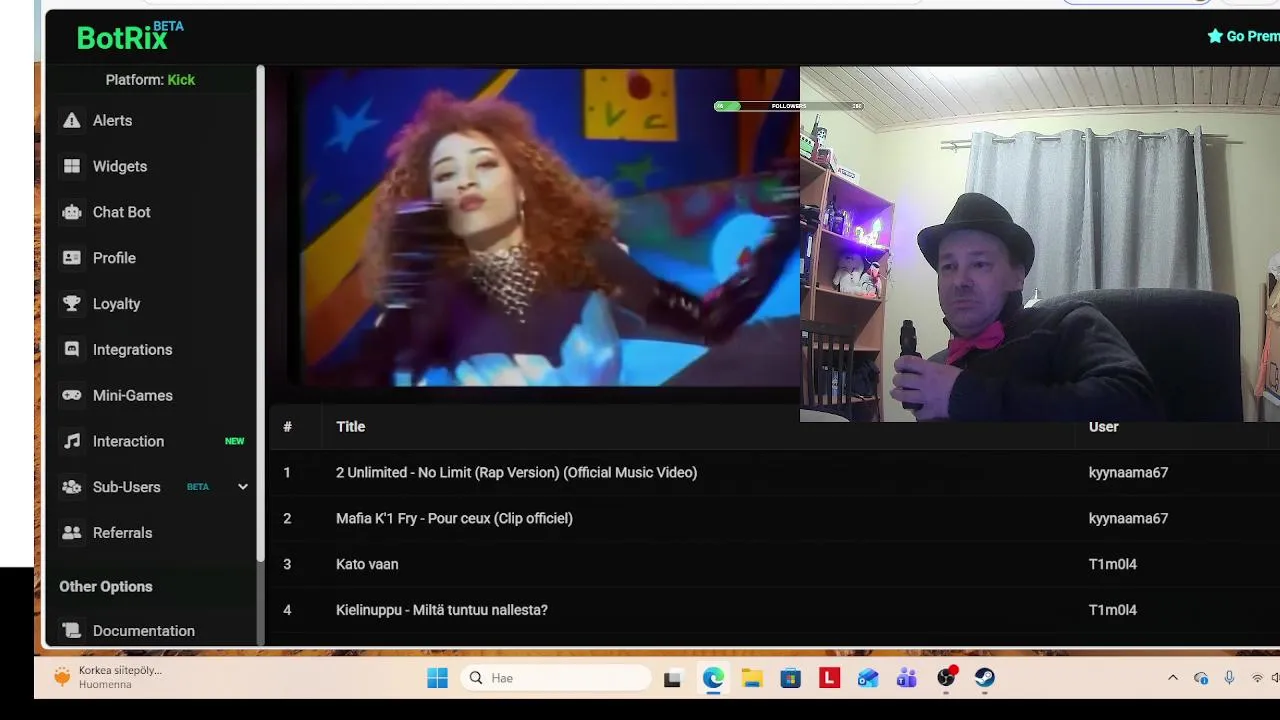This screenshot has width=1280, height=720.
Task: Open Microsoft Store from taskbar
Action: click(791, 678)
